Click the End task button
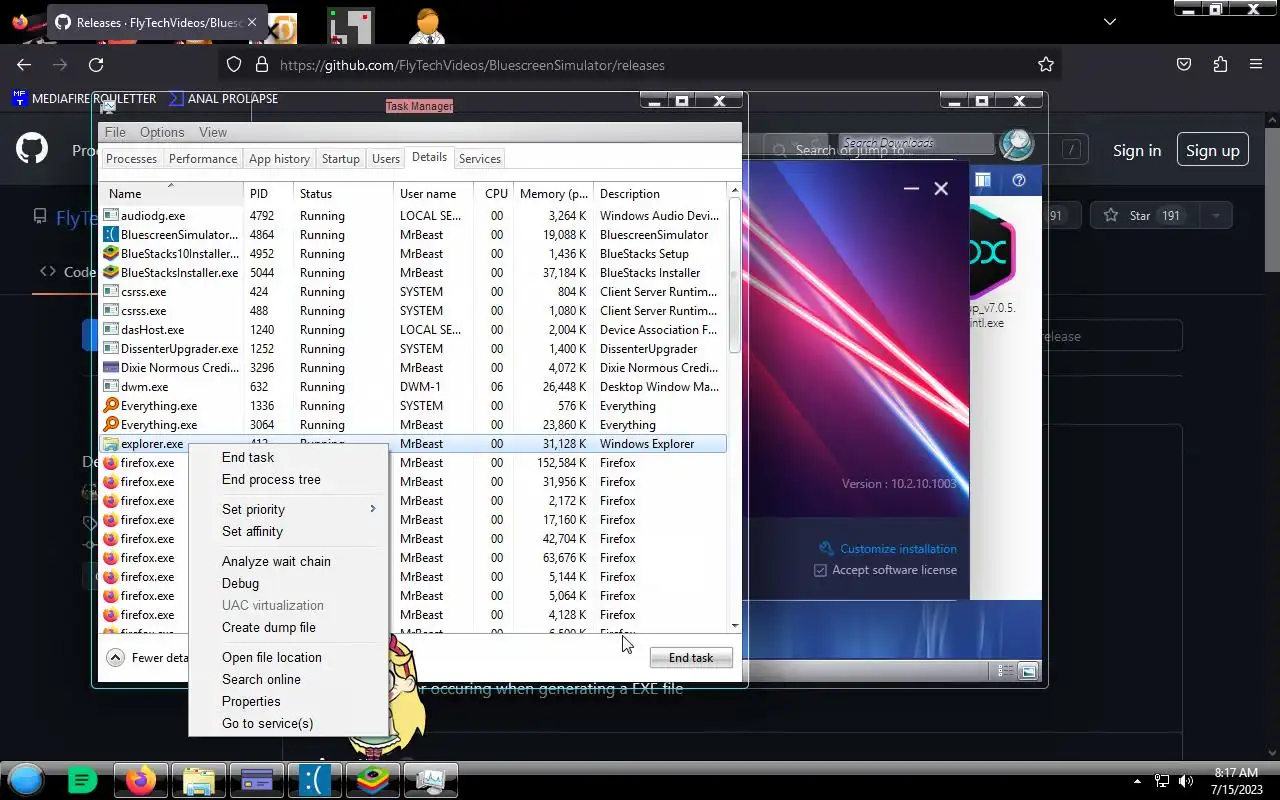The image size is (1280, 800). [691, 658]
